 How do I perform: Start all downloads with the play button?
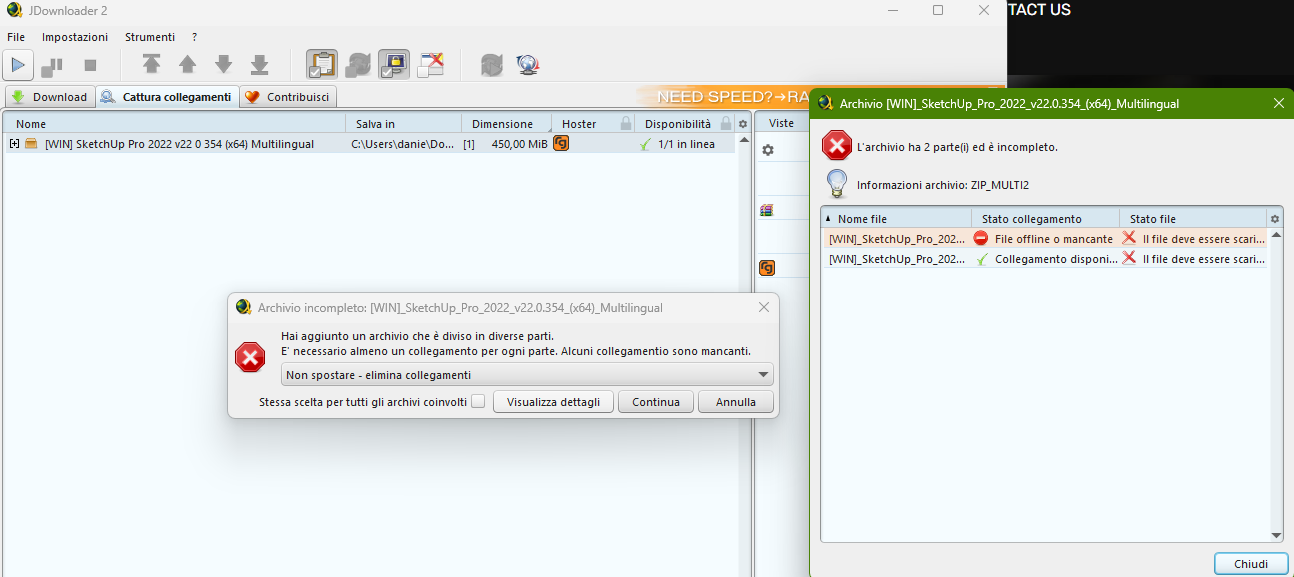18,66
